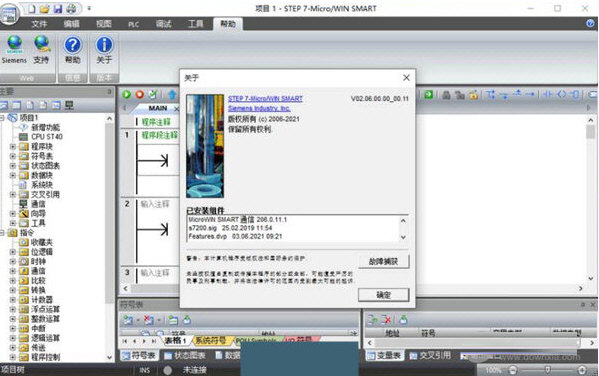Click the Insert Box icon in editor toolbar
Screen dimensions: 599x376
pyautogui.click(x=576, y=94)
